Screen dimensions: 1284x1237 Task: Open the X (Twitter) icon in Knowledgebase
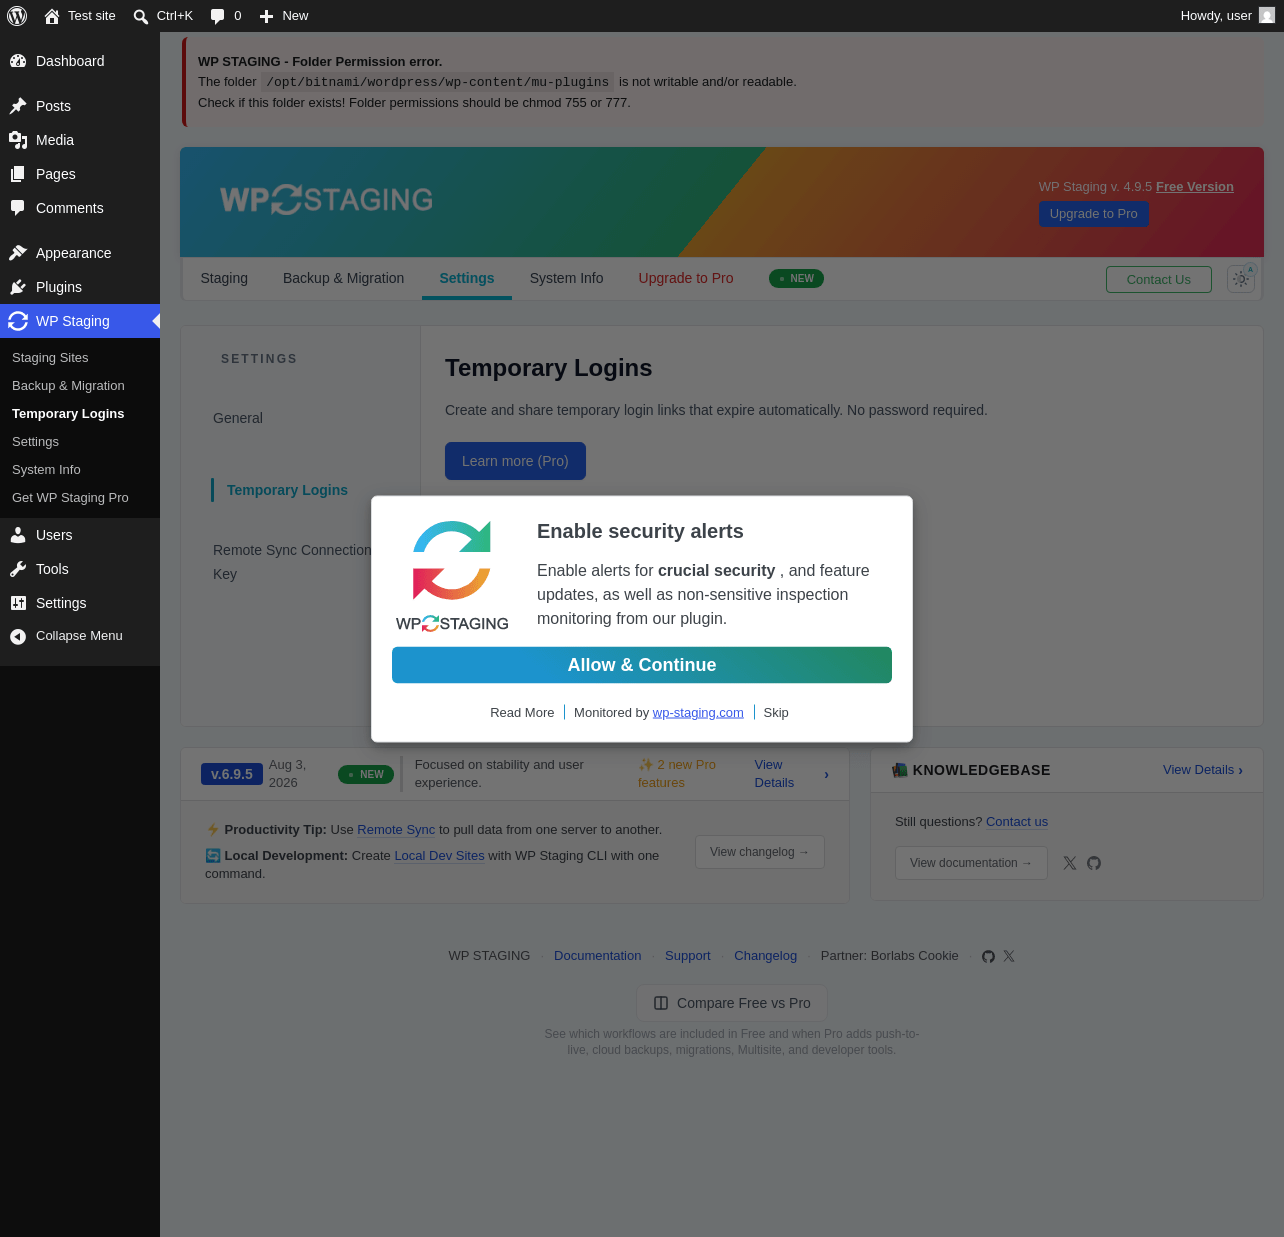coord(1070,863)
